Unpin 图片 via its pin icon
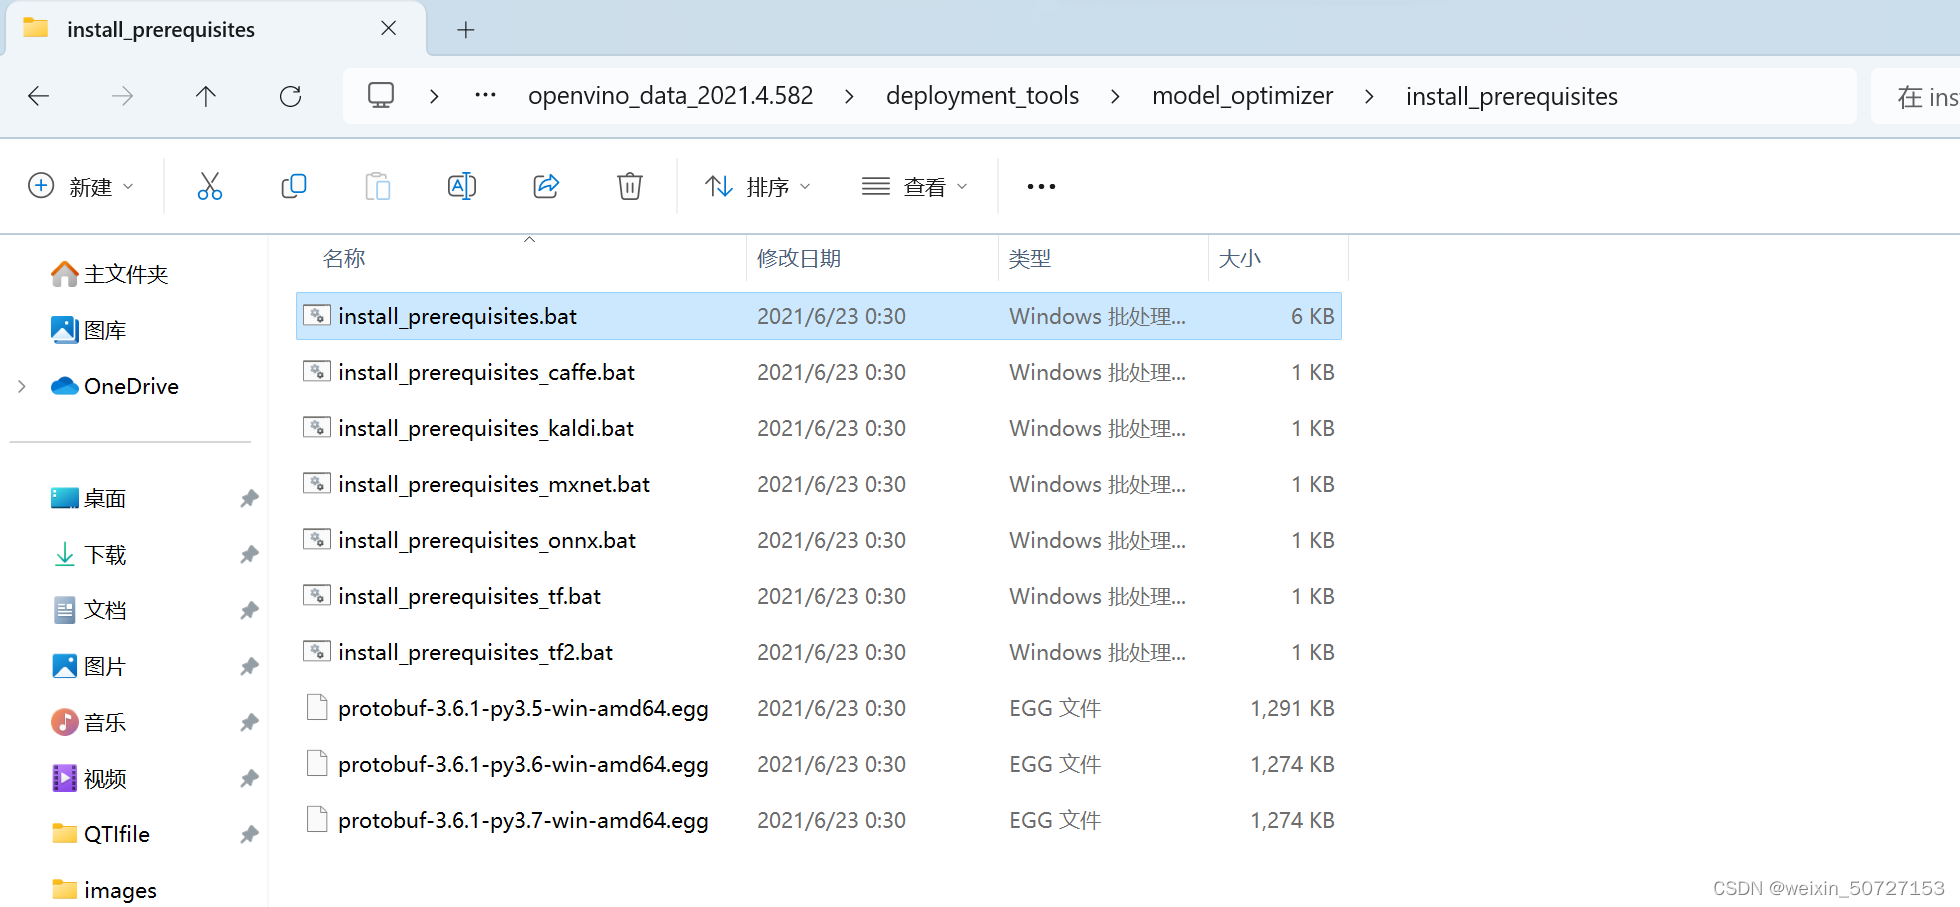 coord(249,666)
